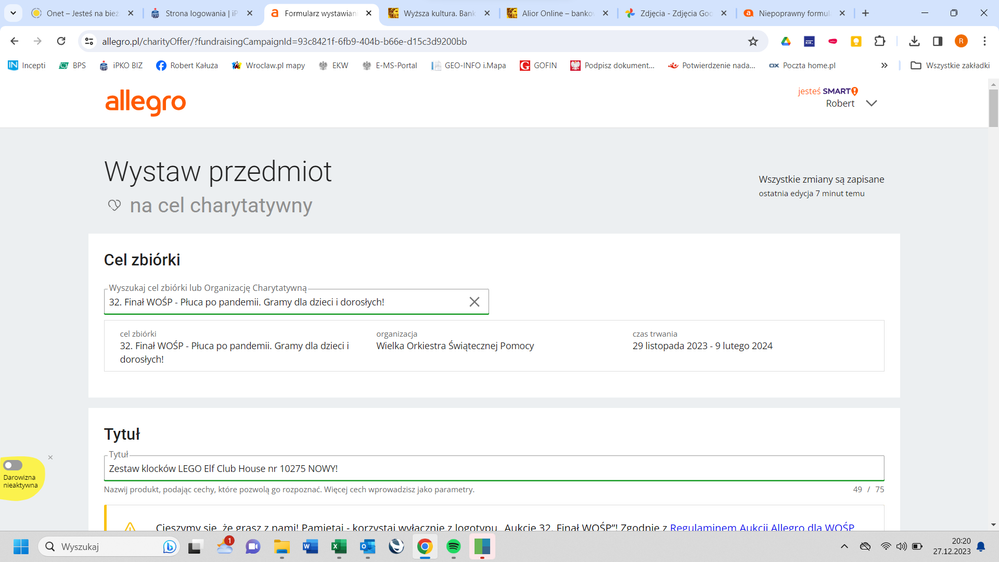
Task: Open the Teams chat taskbar icon
Action: [253, 547]
